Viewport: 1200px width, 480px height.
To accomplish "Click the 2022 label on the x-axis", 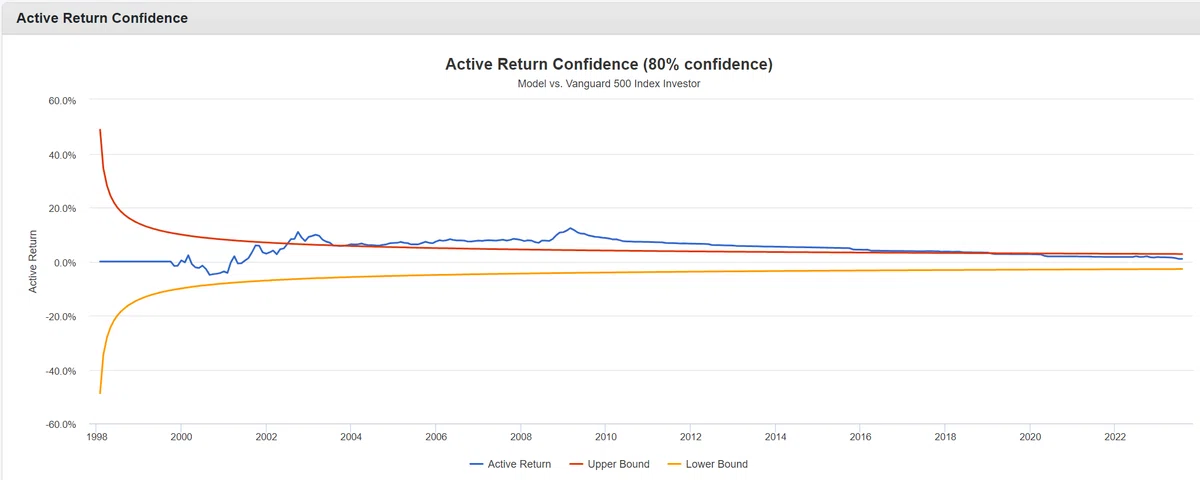I will (1115, 437).
